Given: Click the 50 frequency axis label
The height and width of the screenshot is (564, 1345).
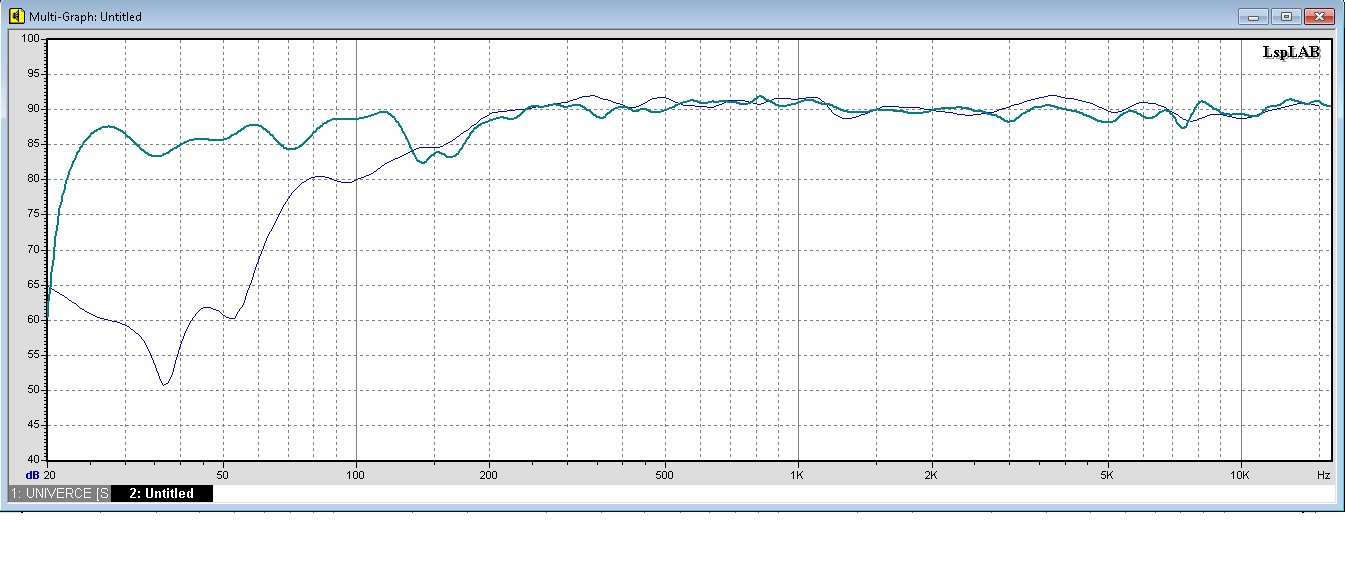Looking at the screenshot, I should coord(223,474).
